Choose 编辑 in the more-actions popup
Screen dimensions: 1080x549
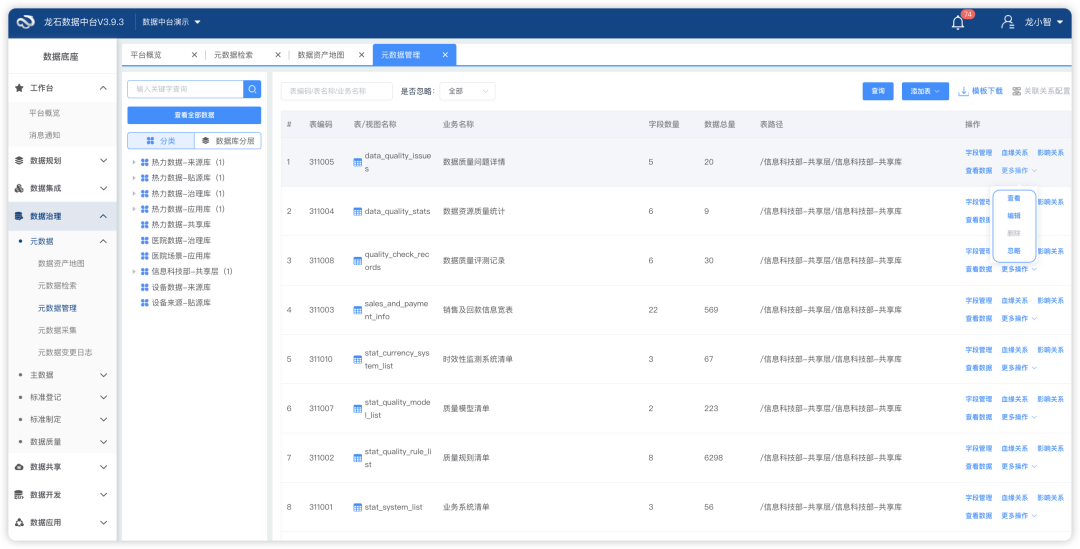tap(1014, 216)
